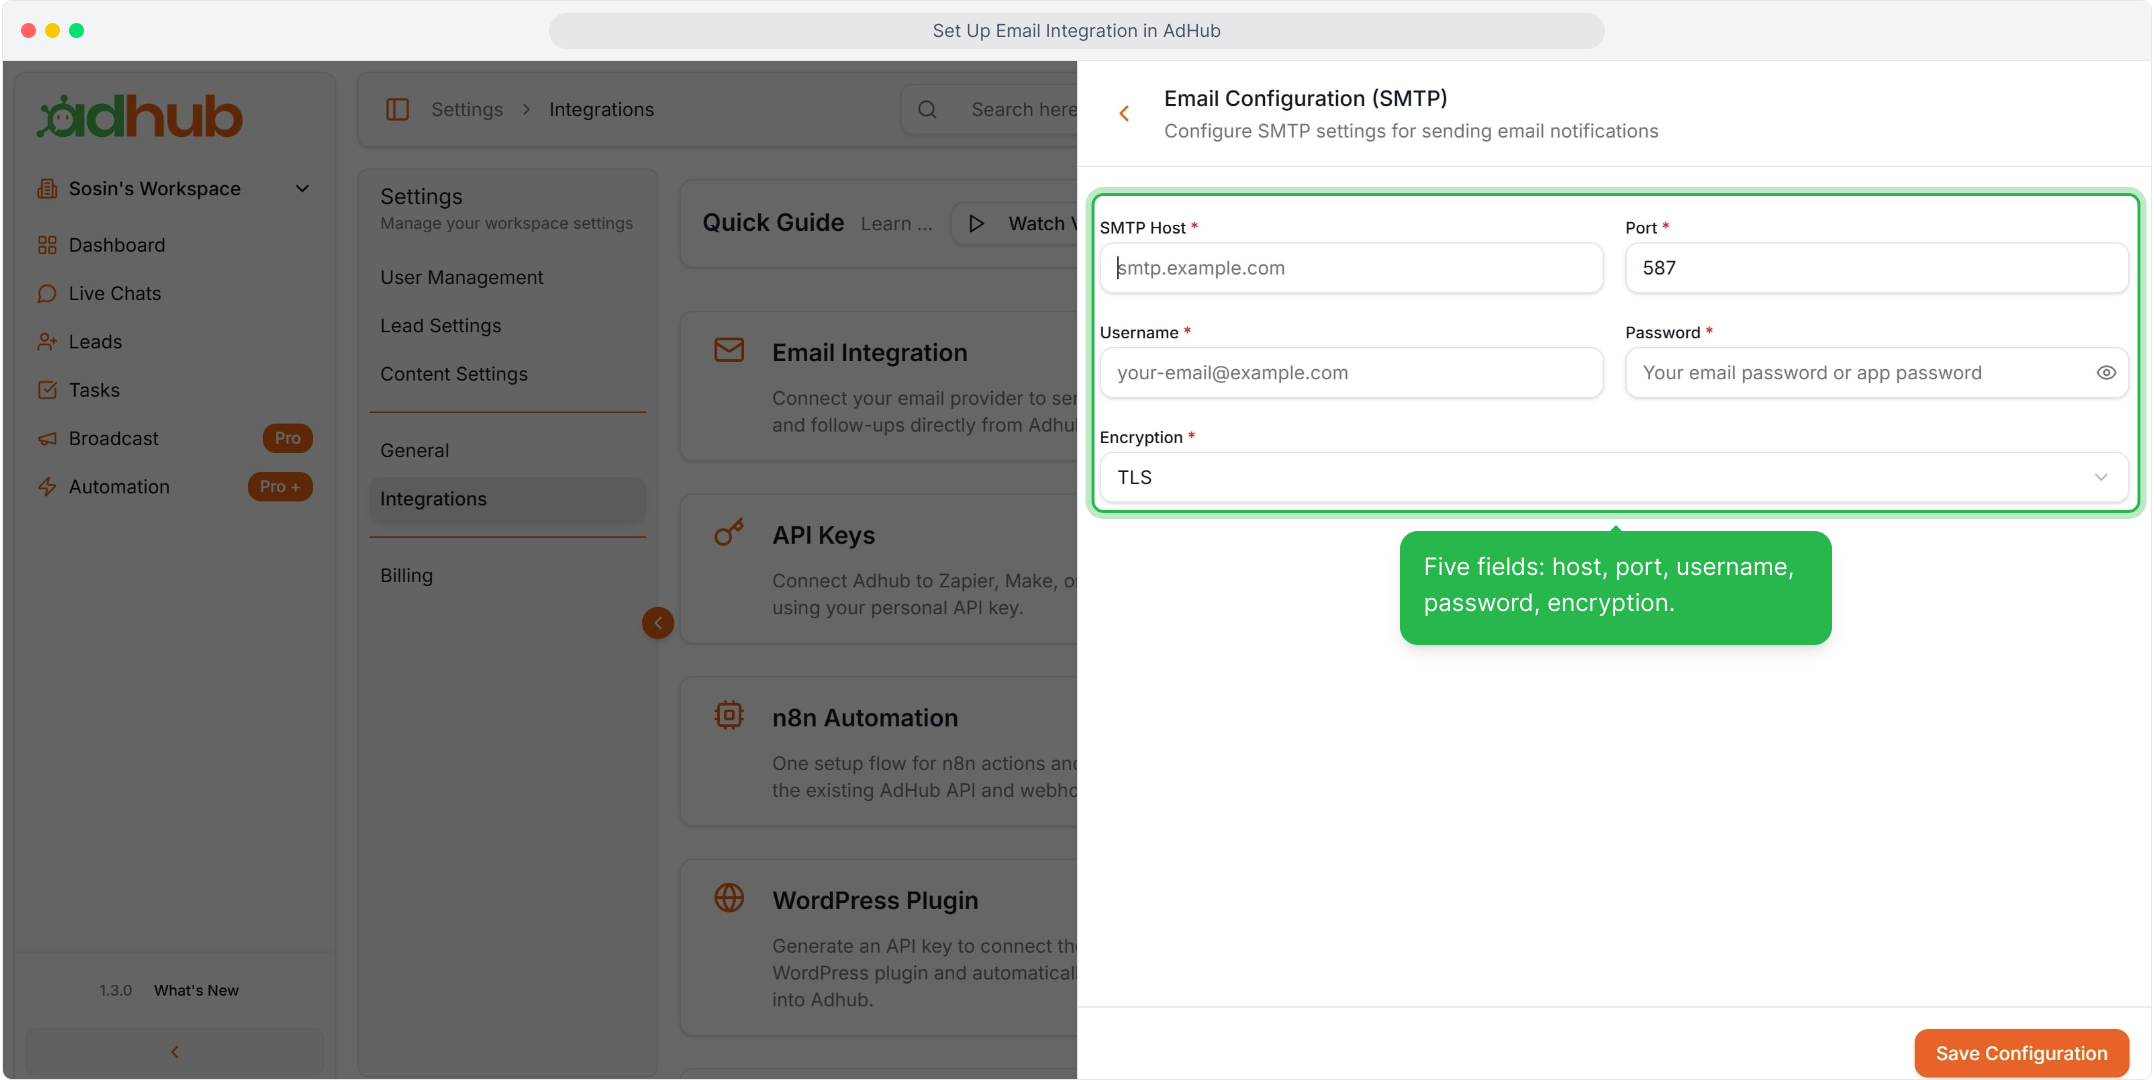Click the Port field showing 587
Image resolution: width=2154 pixels, height=1080 pixels.
coord(1877,268)
